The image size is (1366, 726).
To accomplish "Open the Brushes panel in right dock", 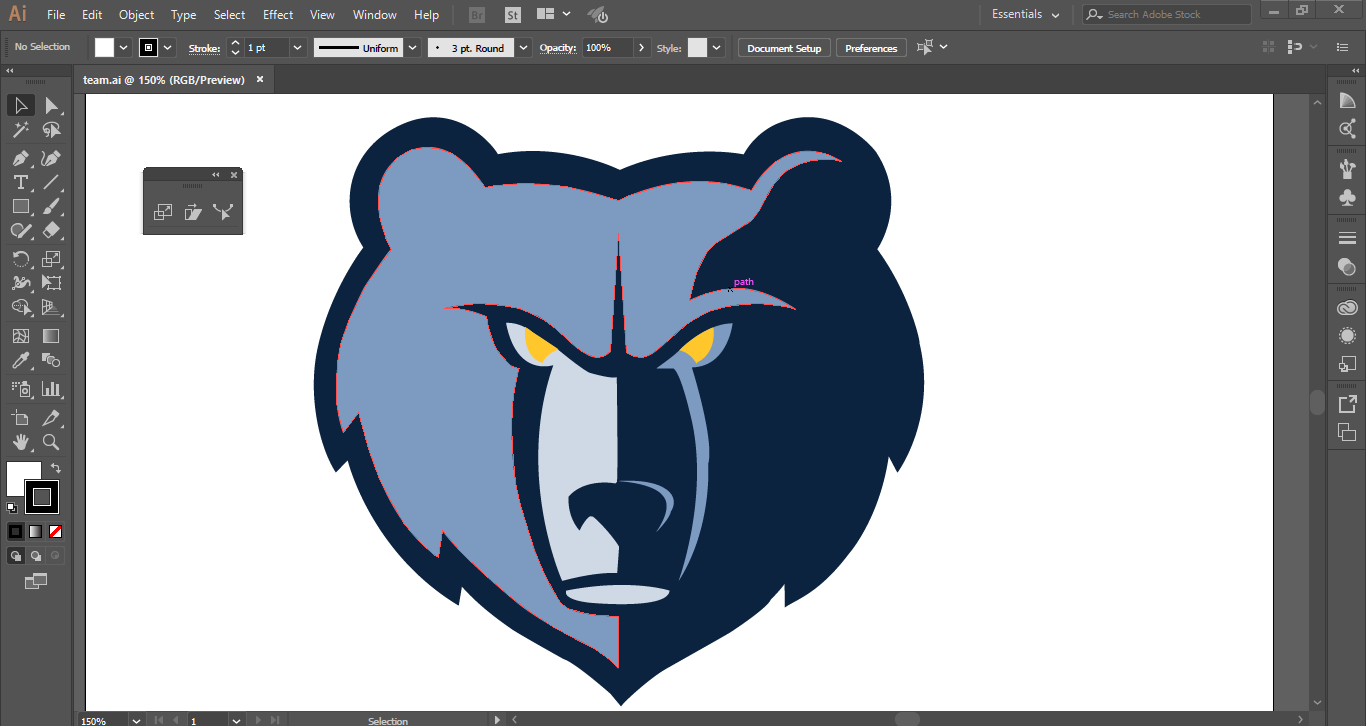I will [x=1347, y=169].
